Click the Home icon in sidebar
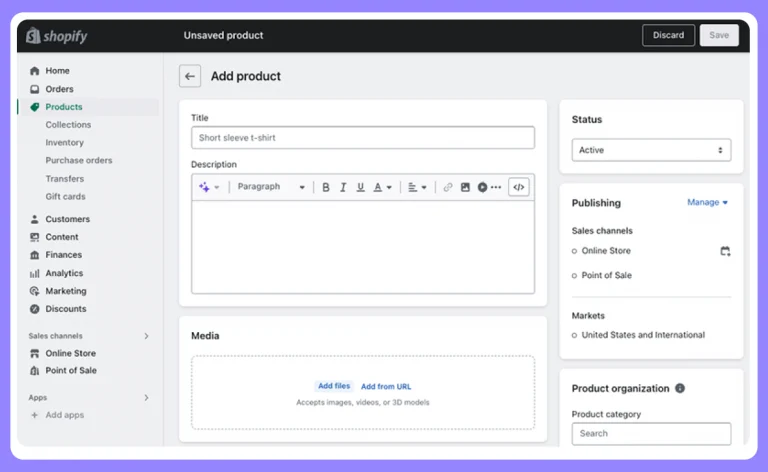 point(34,71)
